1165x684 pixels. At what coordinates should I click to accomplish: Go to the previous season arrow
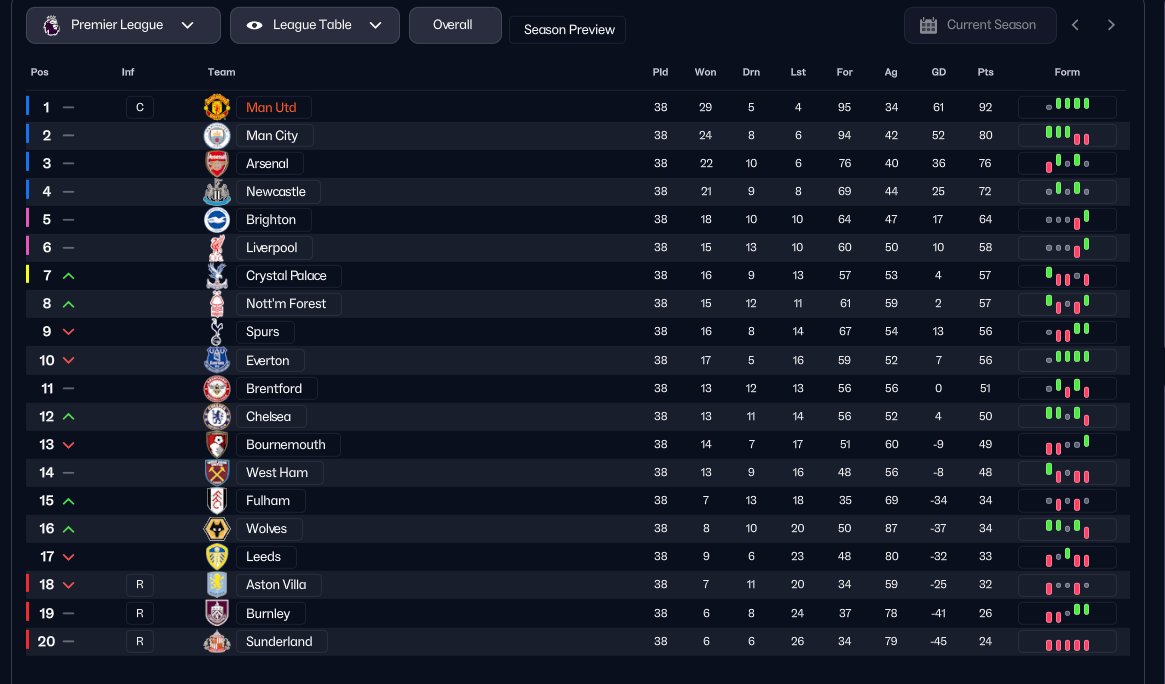tap(1075, 25)
